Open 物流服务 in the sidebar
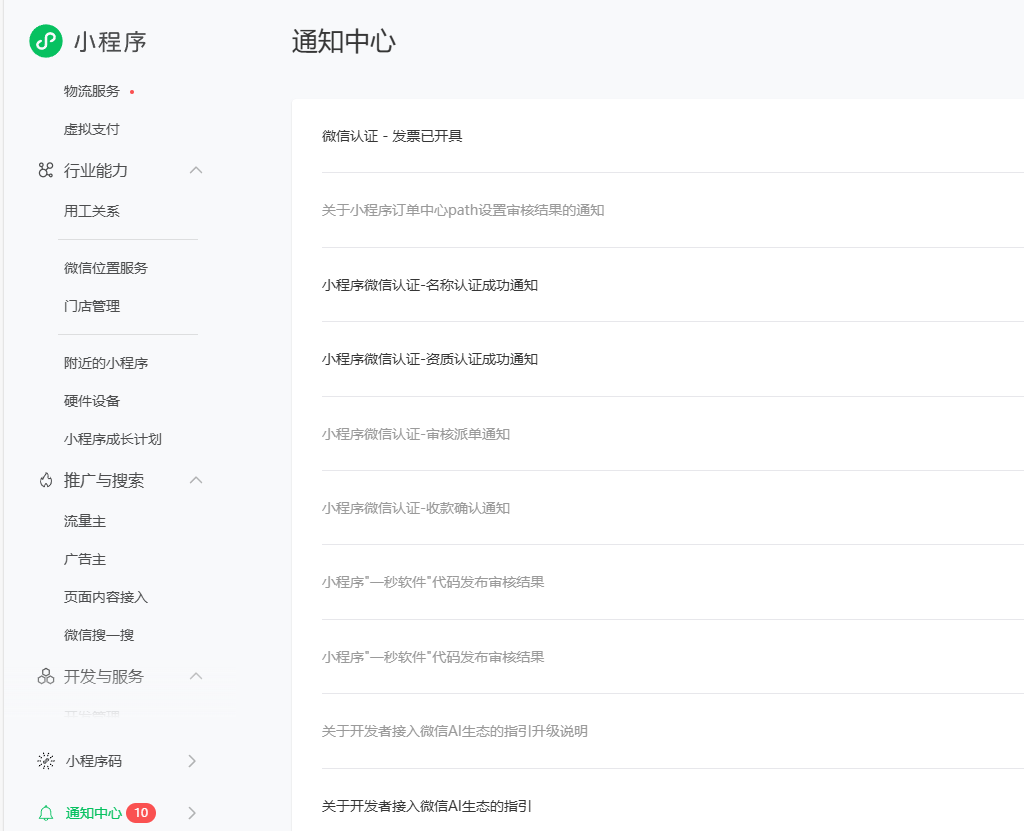Screen dimensions: 1024x831 92,91
